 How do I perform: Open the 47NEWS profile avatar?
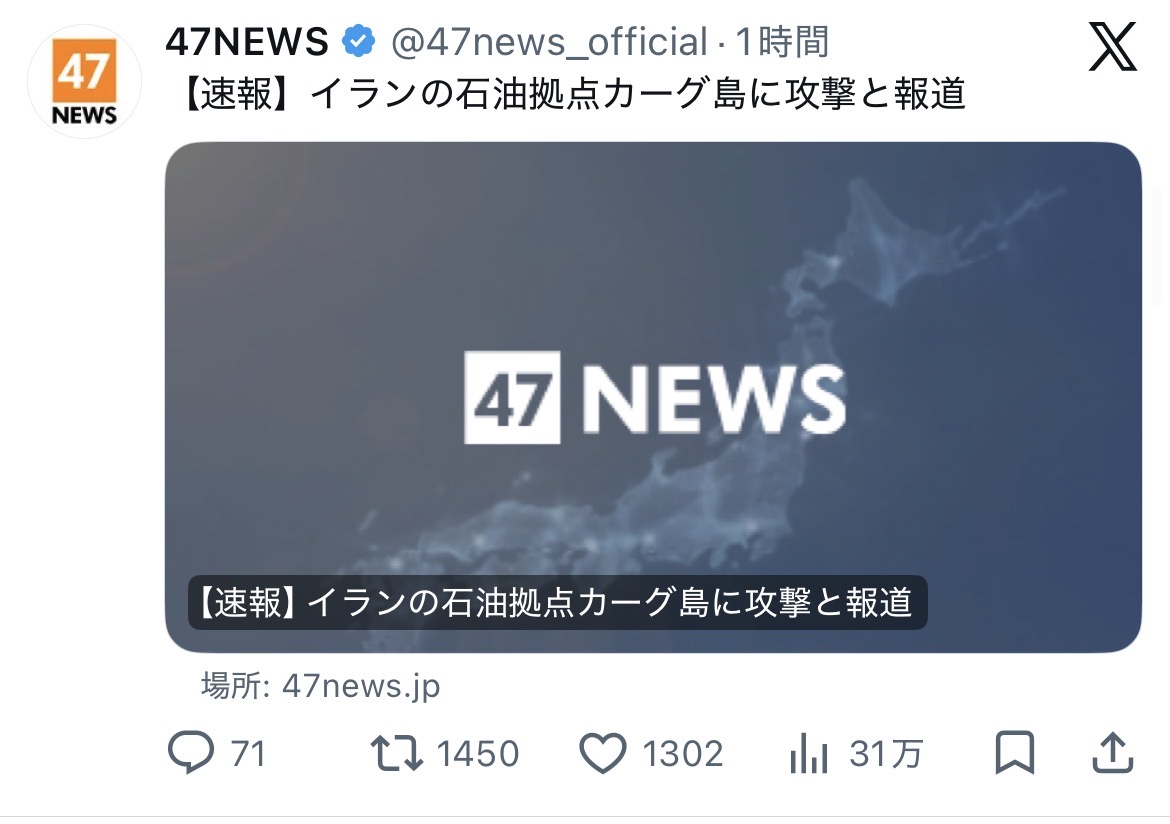(x=84, y=82)
